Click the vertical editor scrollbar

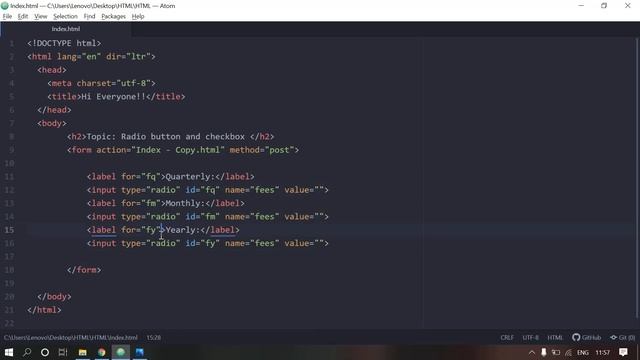click(637, 178)
